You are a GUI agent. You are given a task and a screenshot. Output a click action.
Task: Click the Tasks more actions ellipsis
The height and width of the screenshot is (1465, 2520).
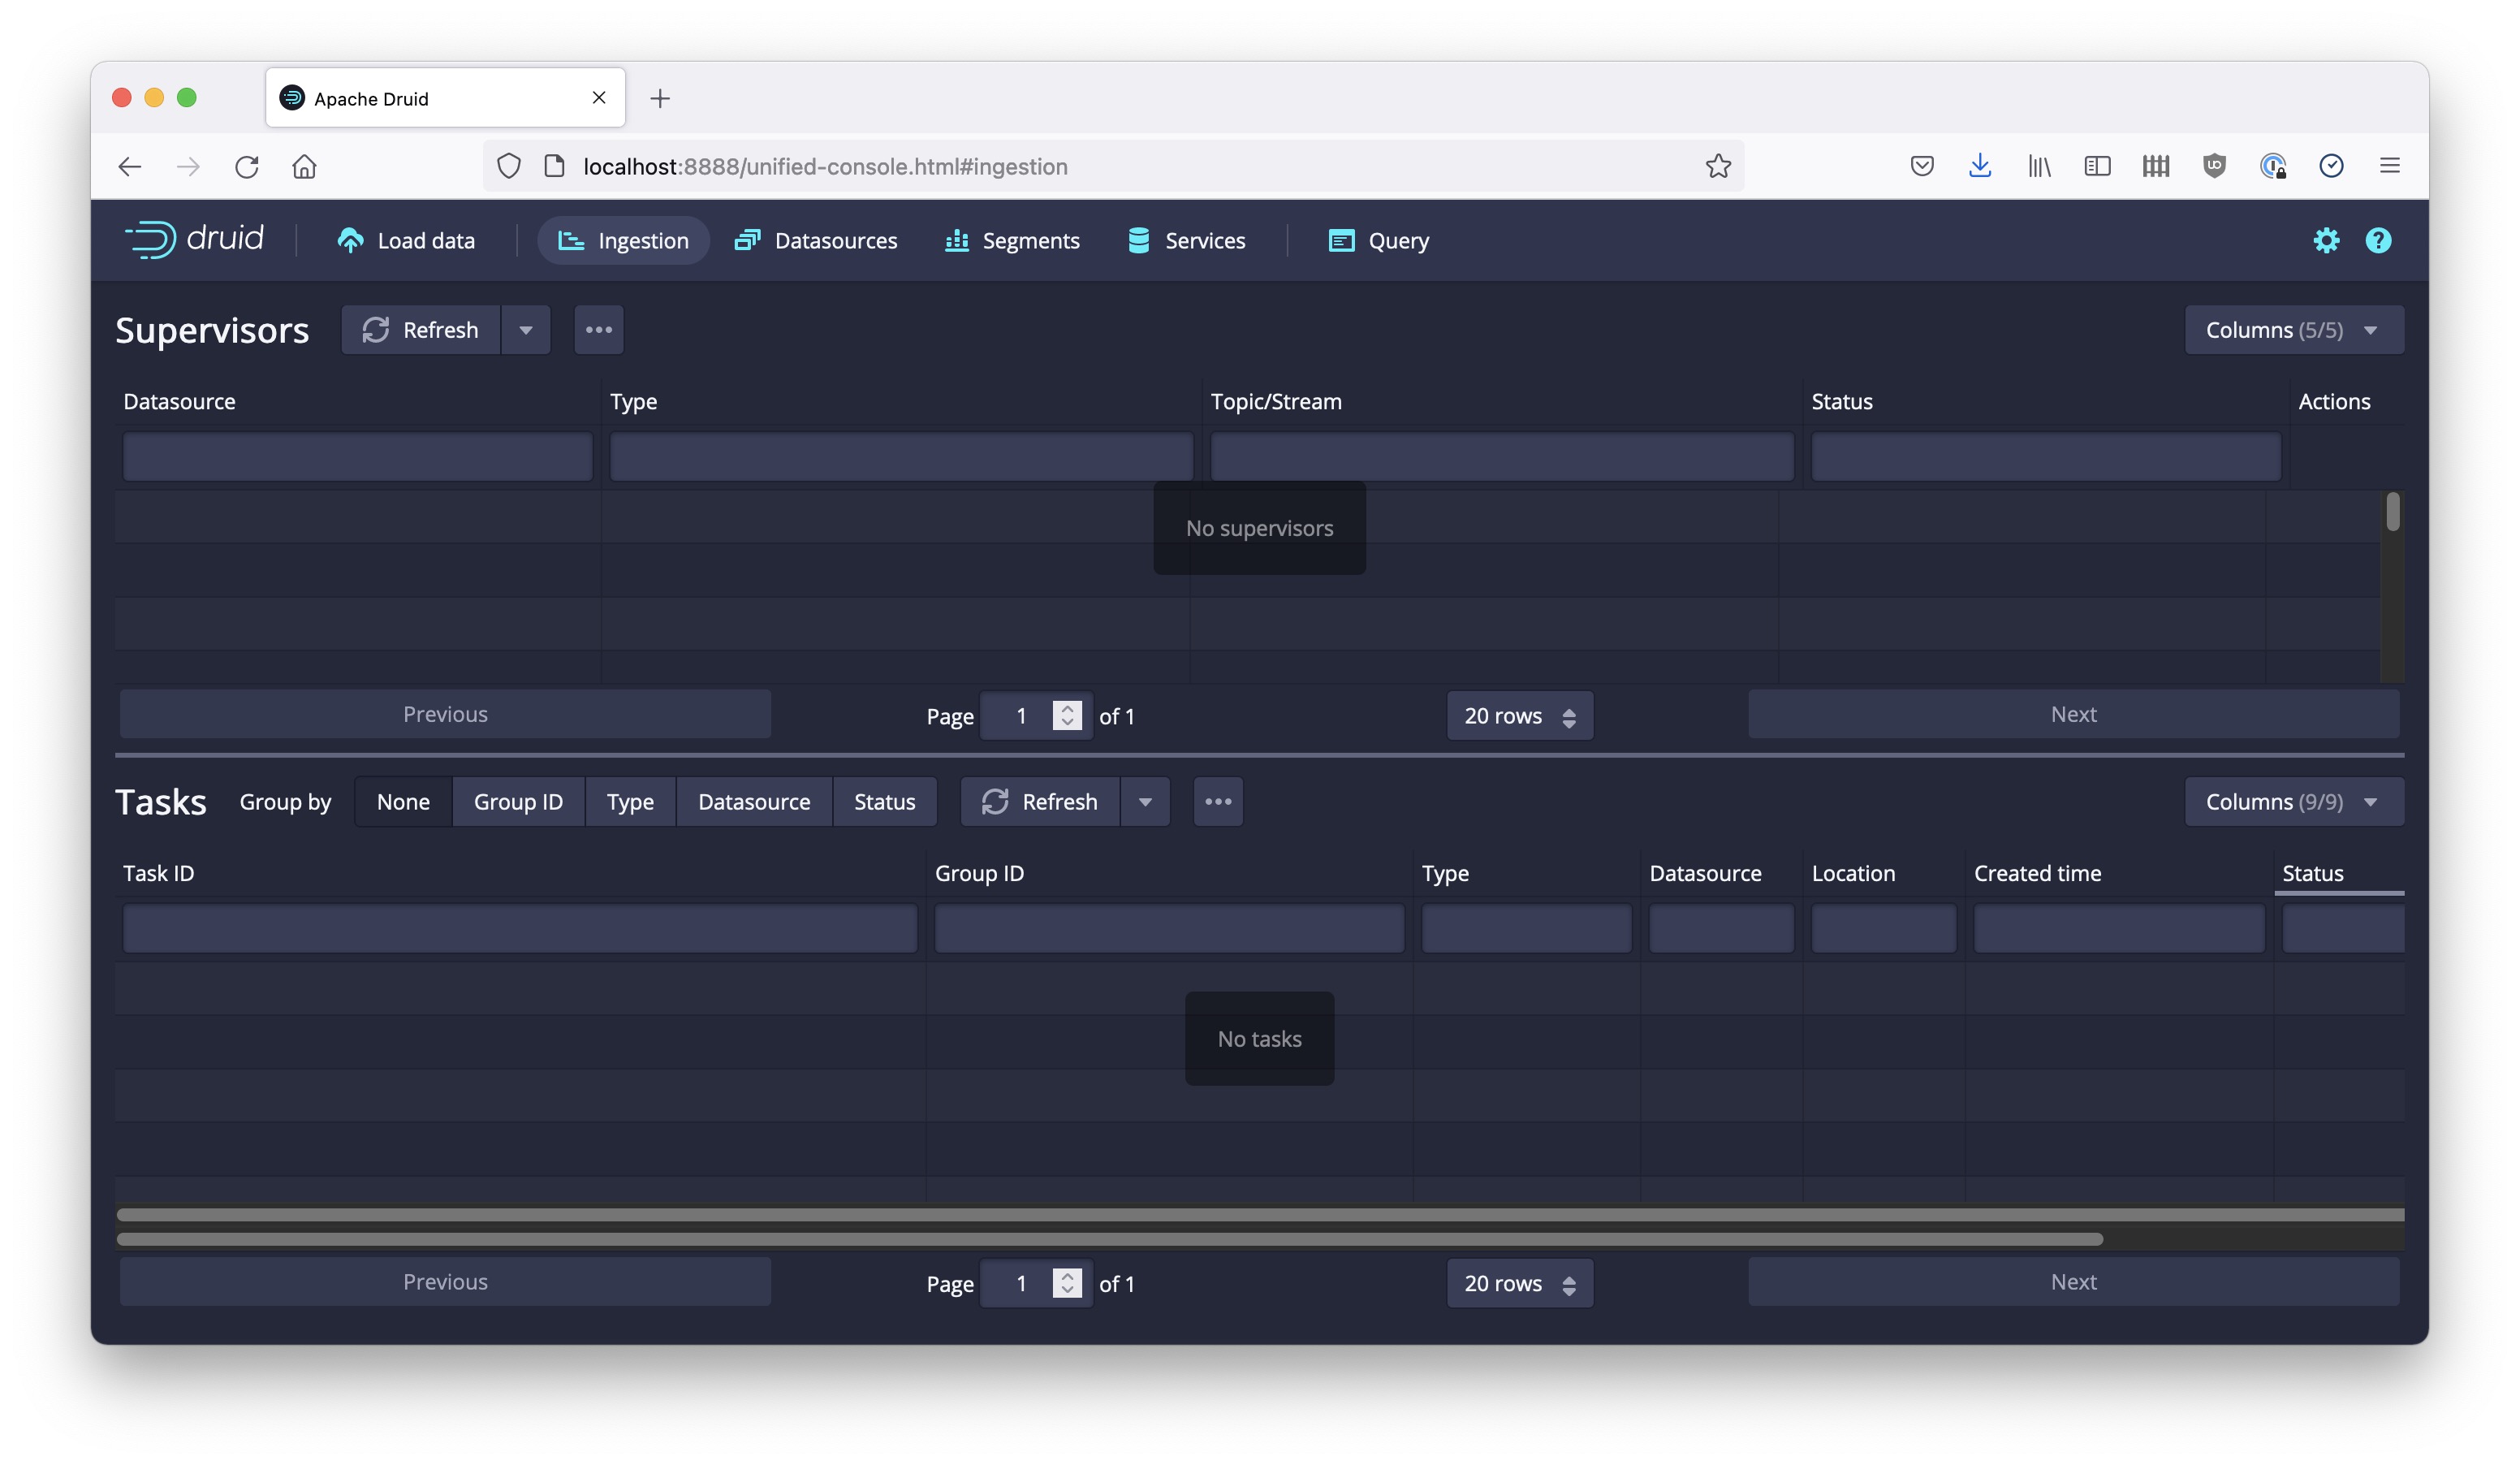click(1217, 802)
